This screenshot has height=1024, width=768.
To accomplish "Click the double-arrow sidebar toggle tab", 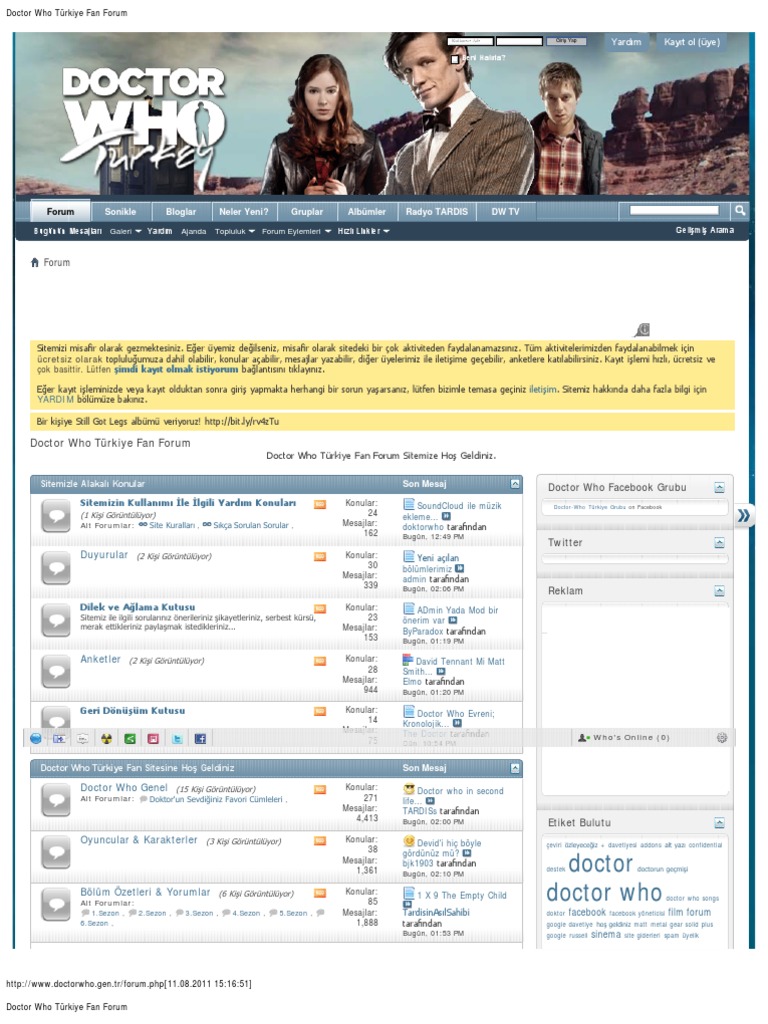I will [x=744, y=516].
